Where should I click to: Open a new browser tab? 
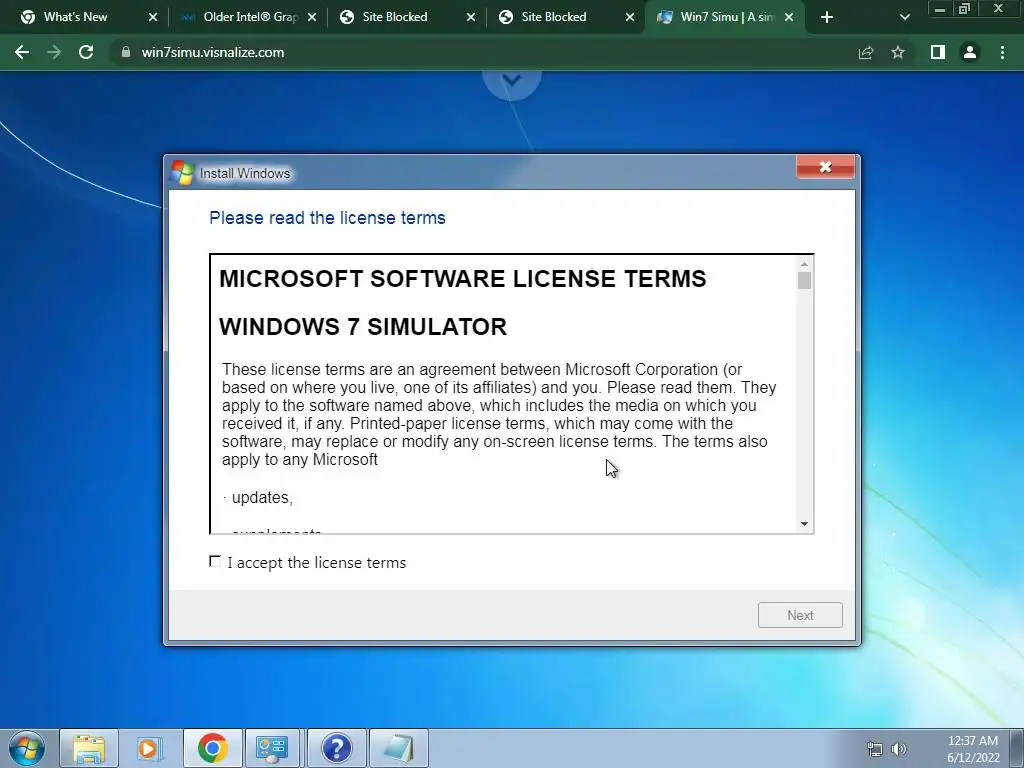click(827, 17)
